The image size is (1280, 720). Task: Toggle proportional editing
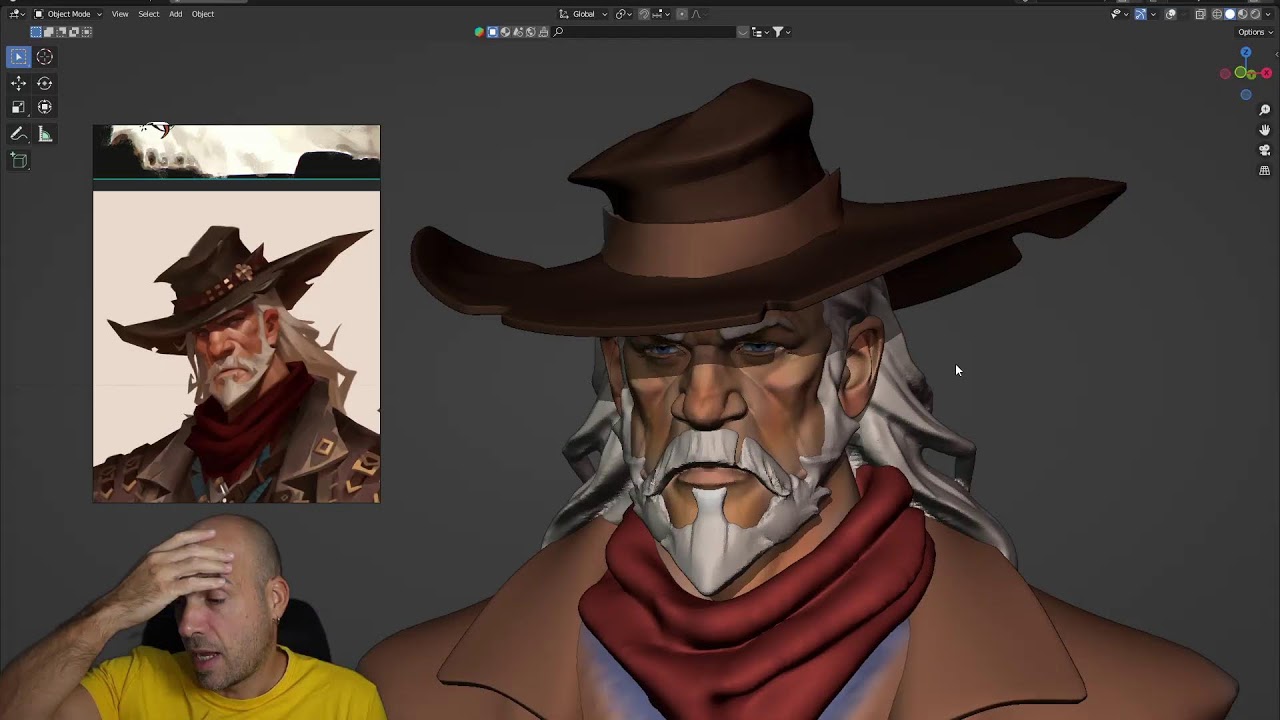(x=682, y=14)
